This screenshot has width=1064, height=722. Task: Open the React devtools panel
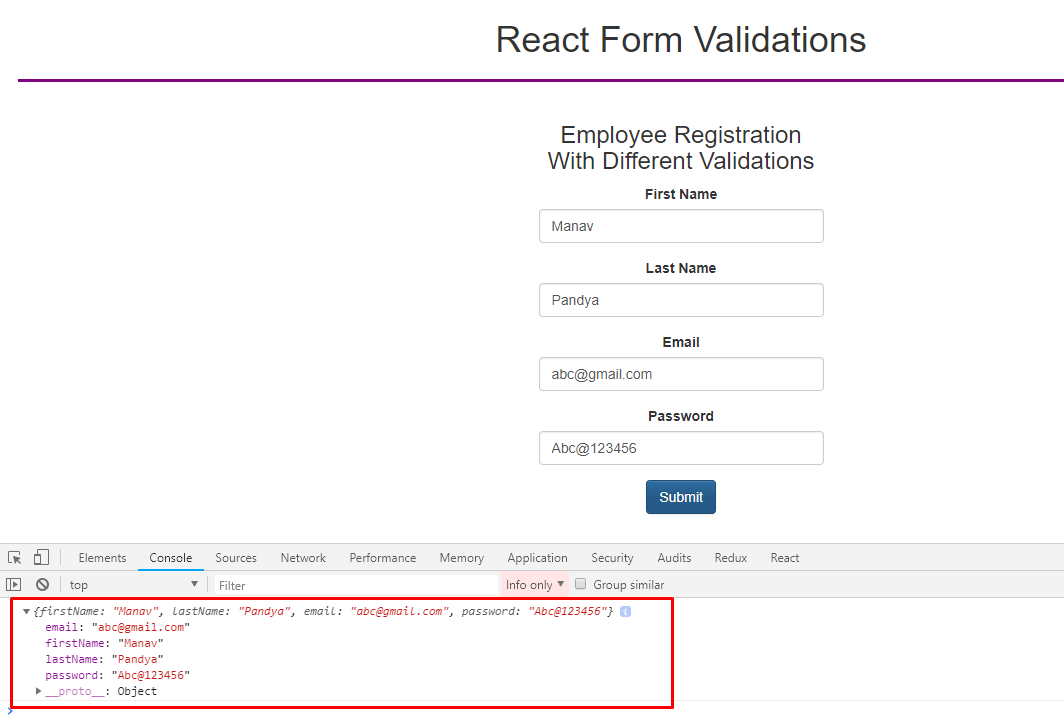(784, 557)
